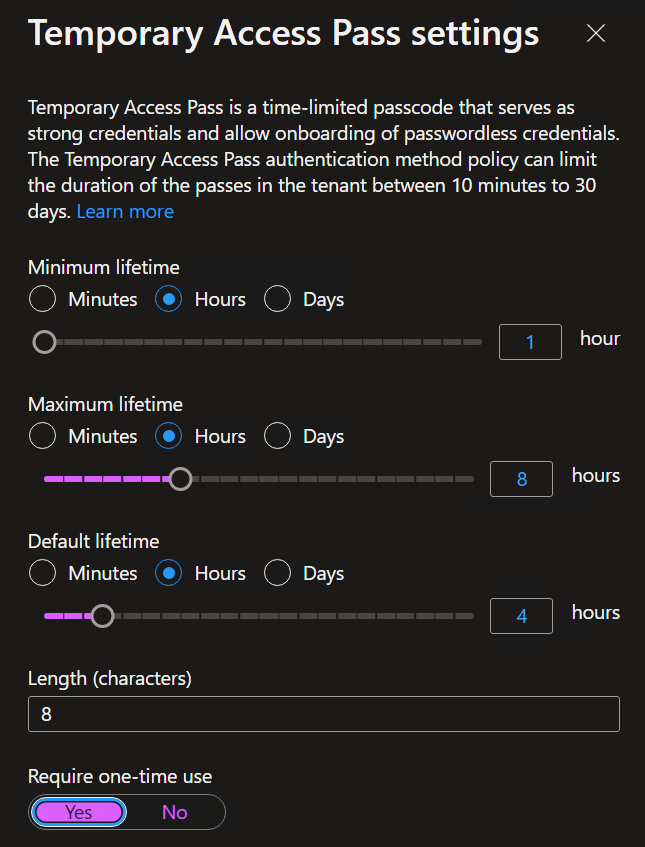Image resolution: width=645 pixels, height=847 pixels.
Task: Select Hours for Minimum lifetime
Action: [x=168, y=299]
